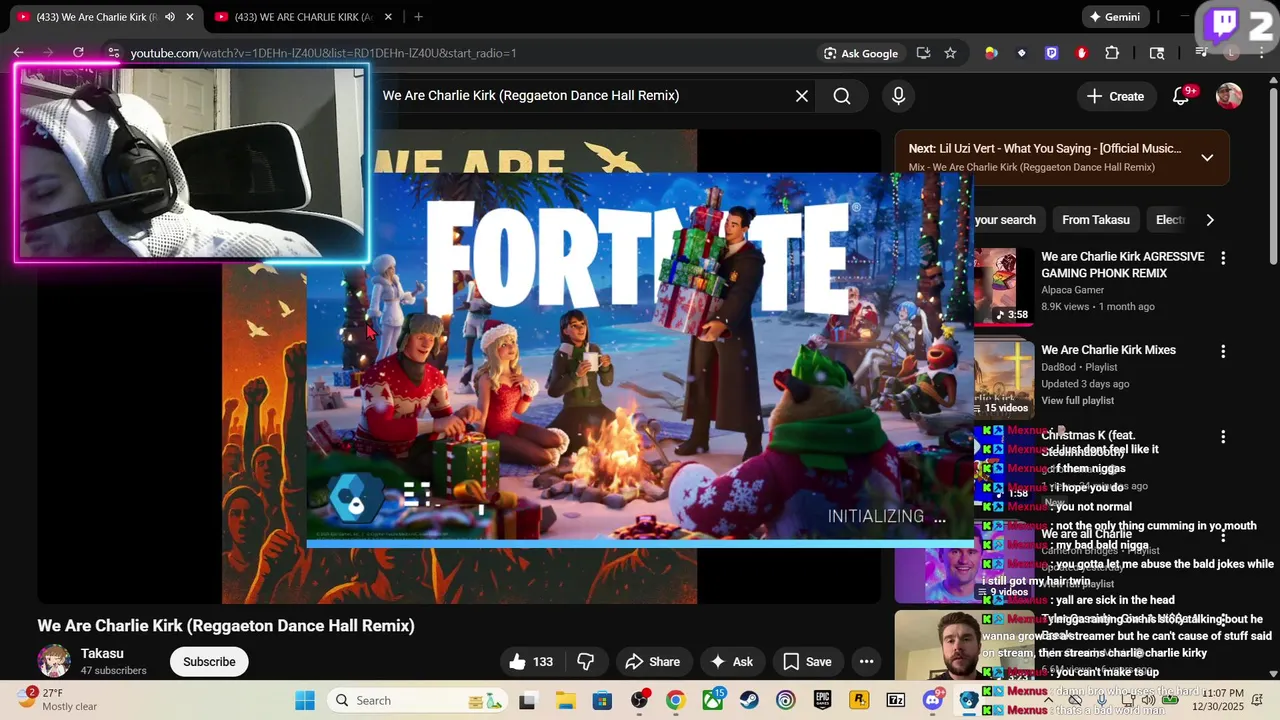Open Chrome side panel search icon

click(x=1157, y=53)
